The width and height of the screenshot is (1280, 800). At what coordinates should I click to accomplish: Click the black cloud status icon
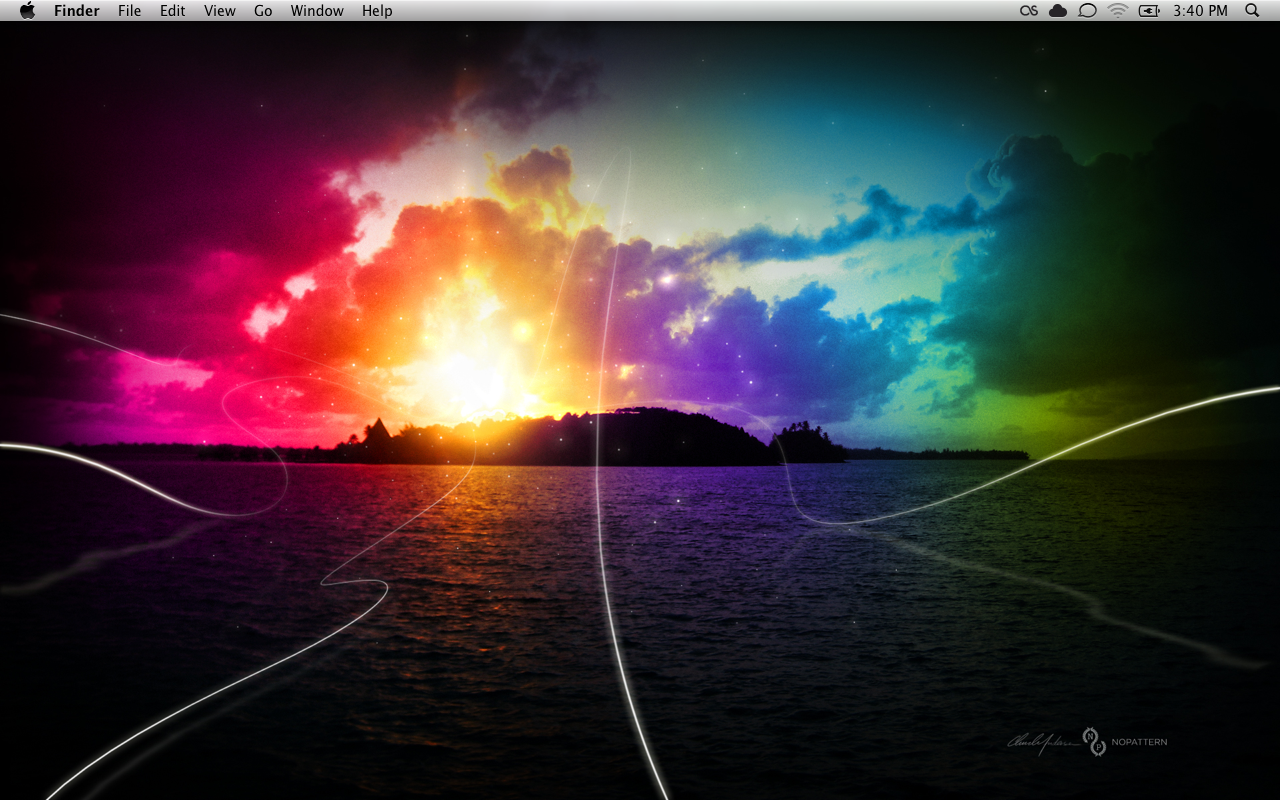[x=1058, y=11]
